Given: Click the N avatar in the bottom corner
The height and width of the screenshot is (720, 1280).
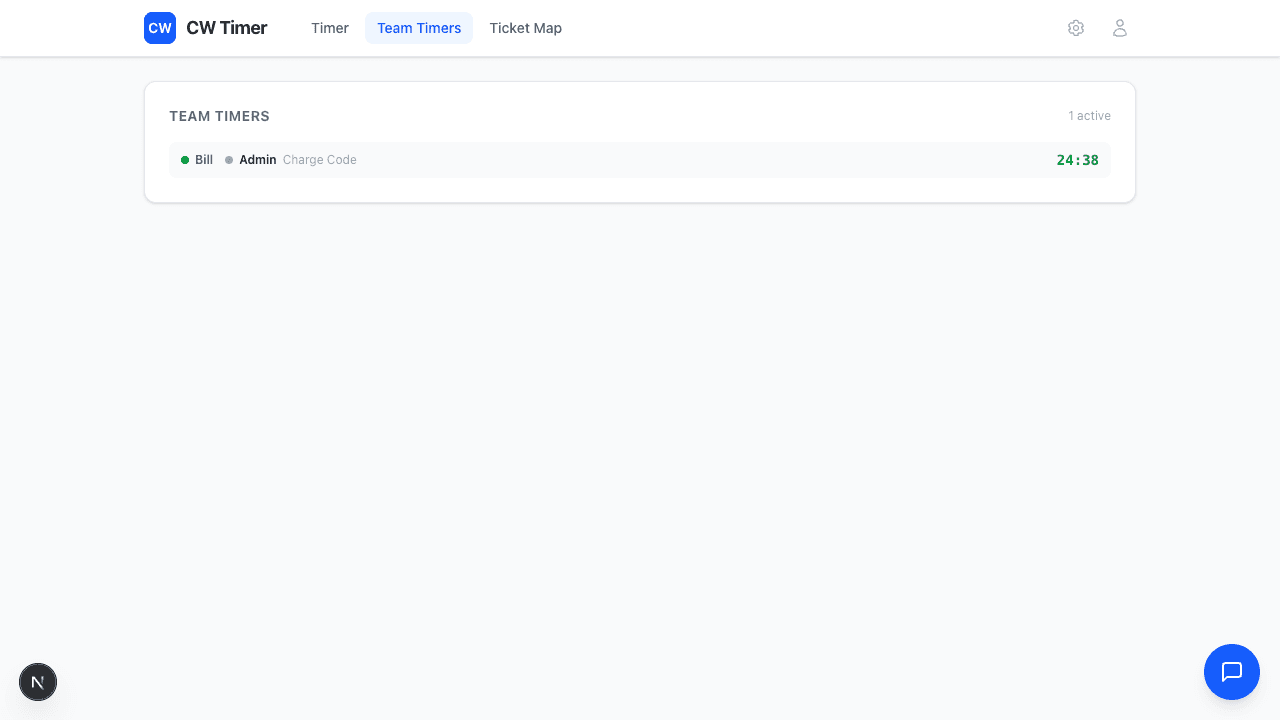Looking at the screenshot, I should point(38,681).
